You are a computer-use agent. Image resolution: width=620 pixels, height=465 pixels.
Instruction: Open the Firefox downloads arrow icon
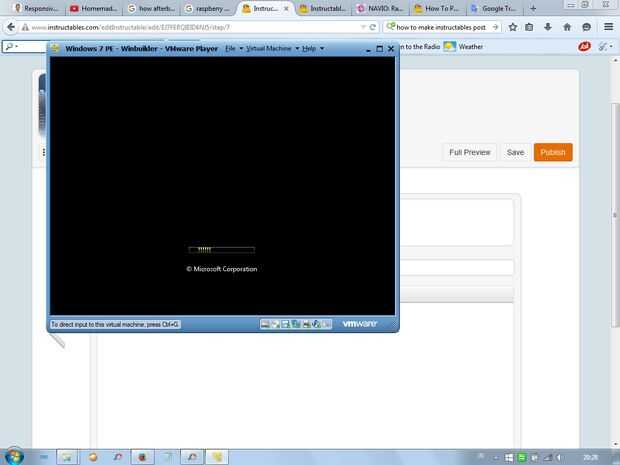548,27
